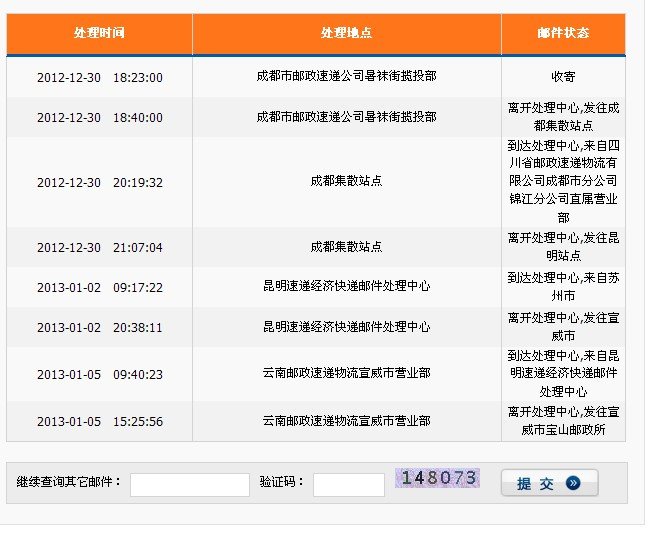
Task: Click the 邮件状态 column header
Action: (563, 33)
